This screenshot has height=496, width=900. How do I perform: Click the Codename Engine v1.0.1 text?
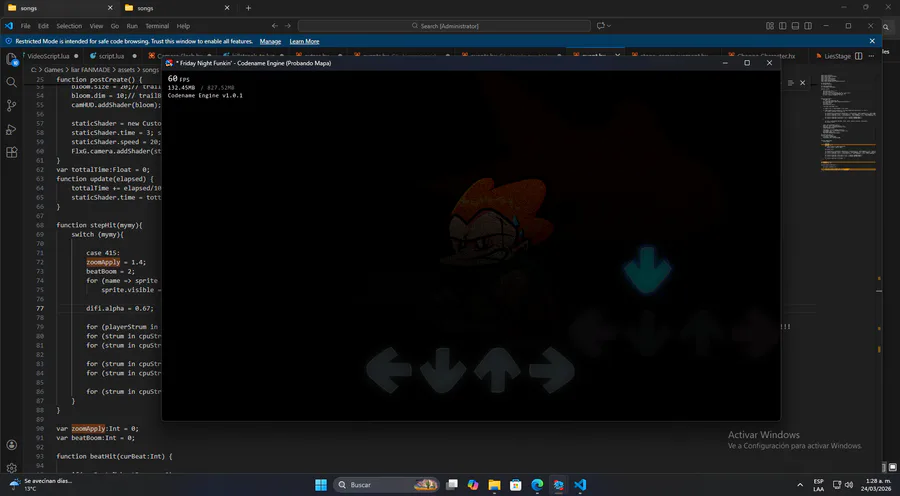(x=205, y=95)
